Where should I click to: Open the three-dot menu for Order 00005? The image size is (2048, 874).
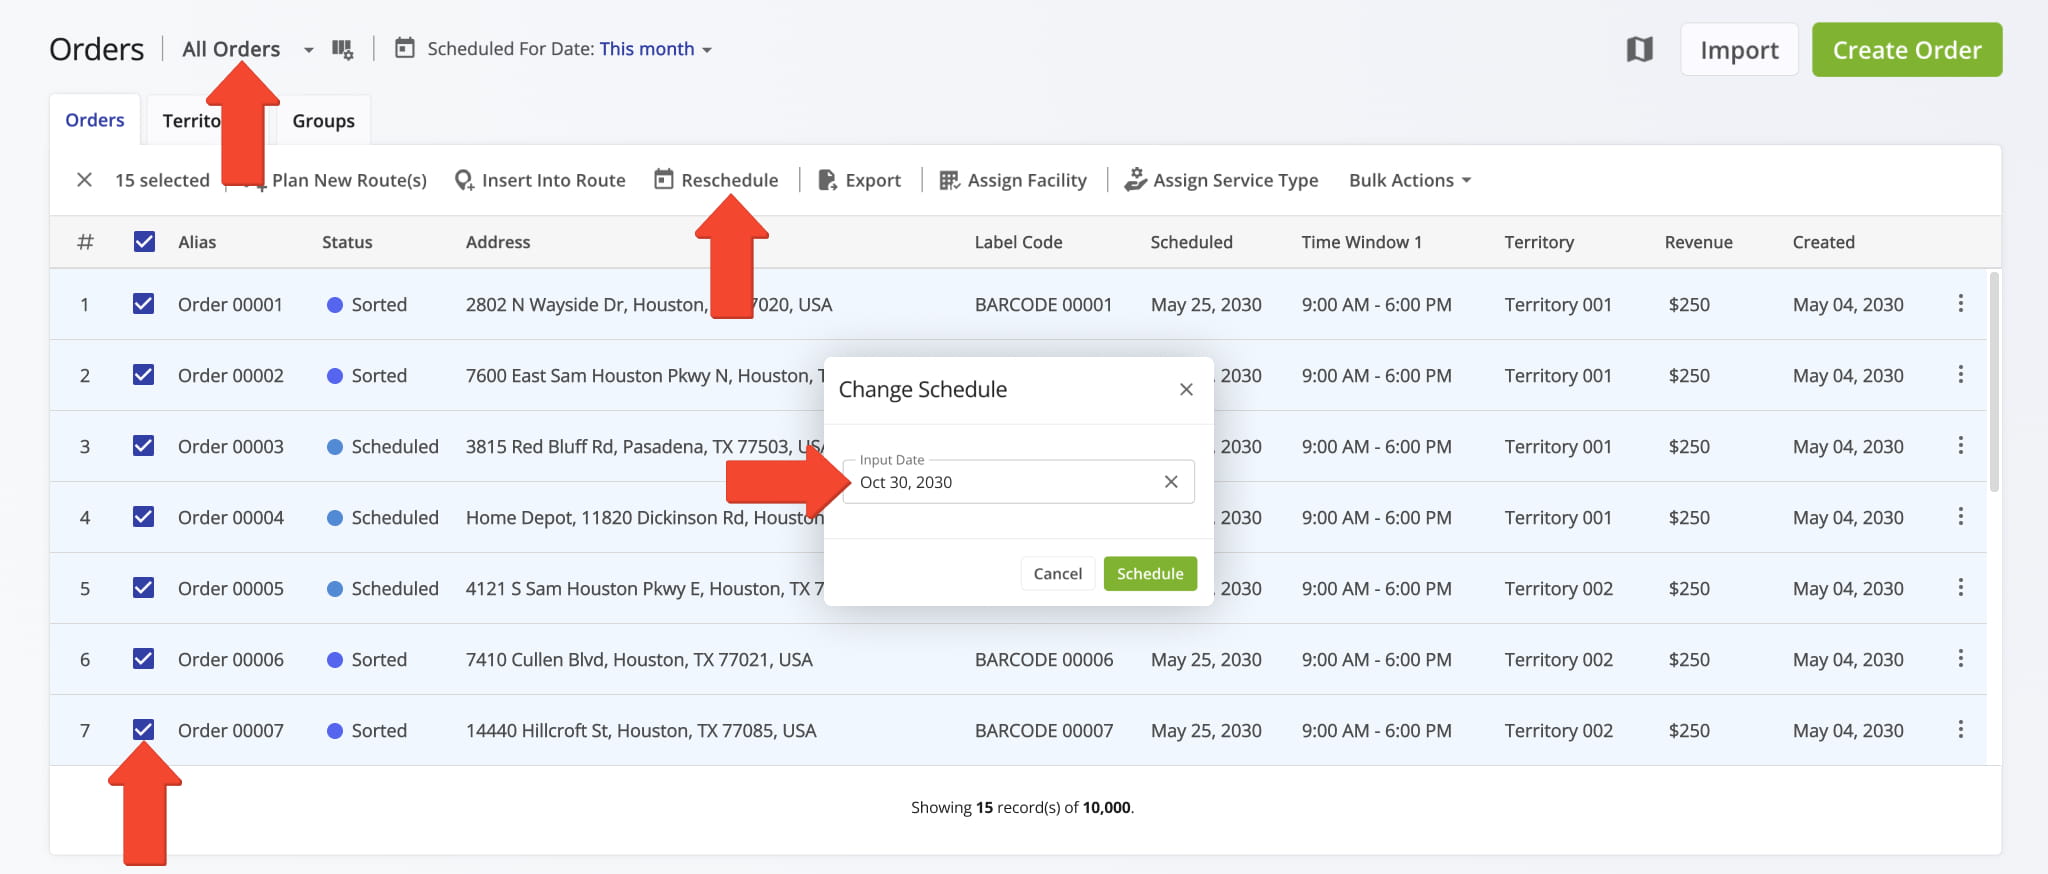pos(1960,587)
